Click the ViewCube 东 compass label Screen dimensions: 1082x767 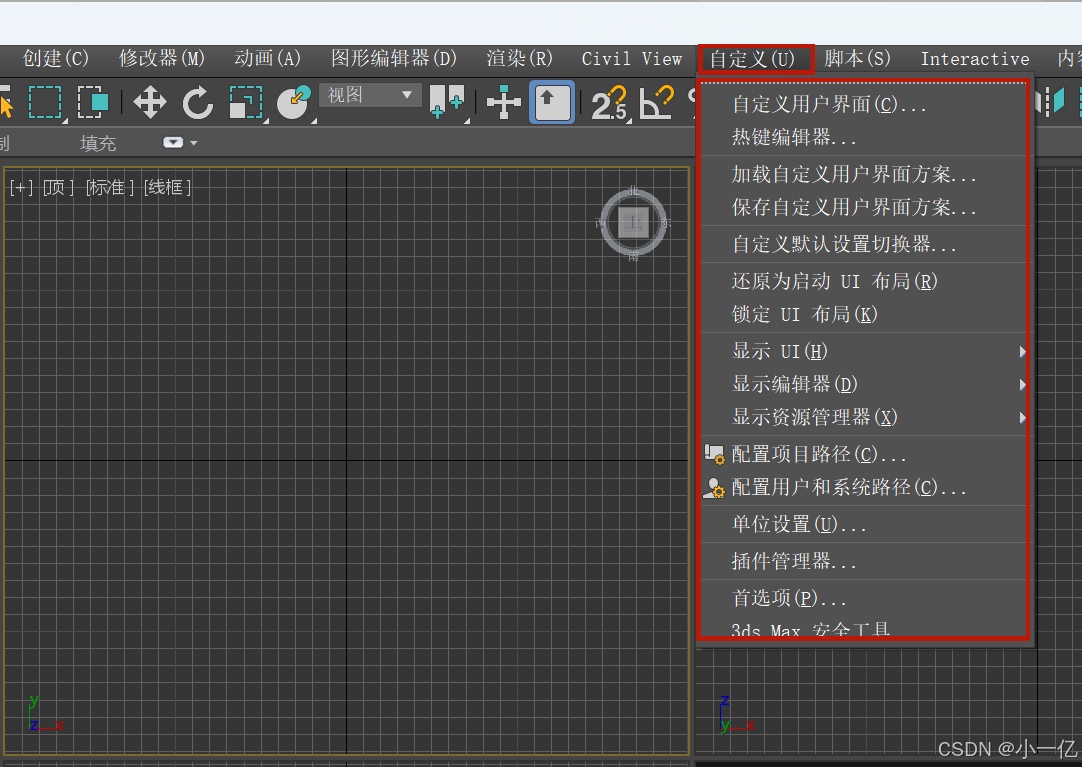pos(666,223)
